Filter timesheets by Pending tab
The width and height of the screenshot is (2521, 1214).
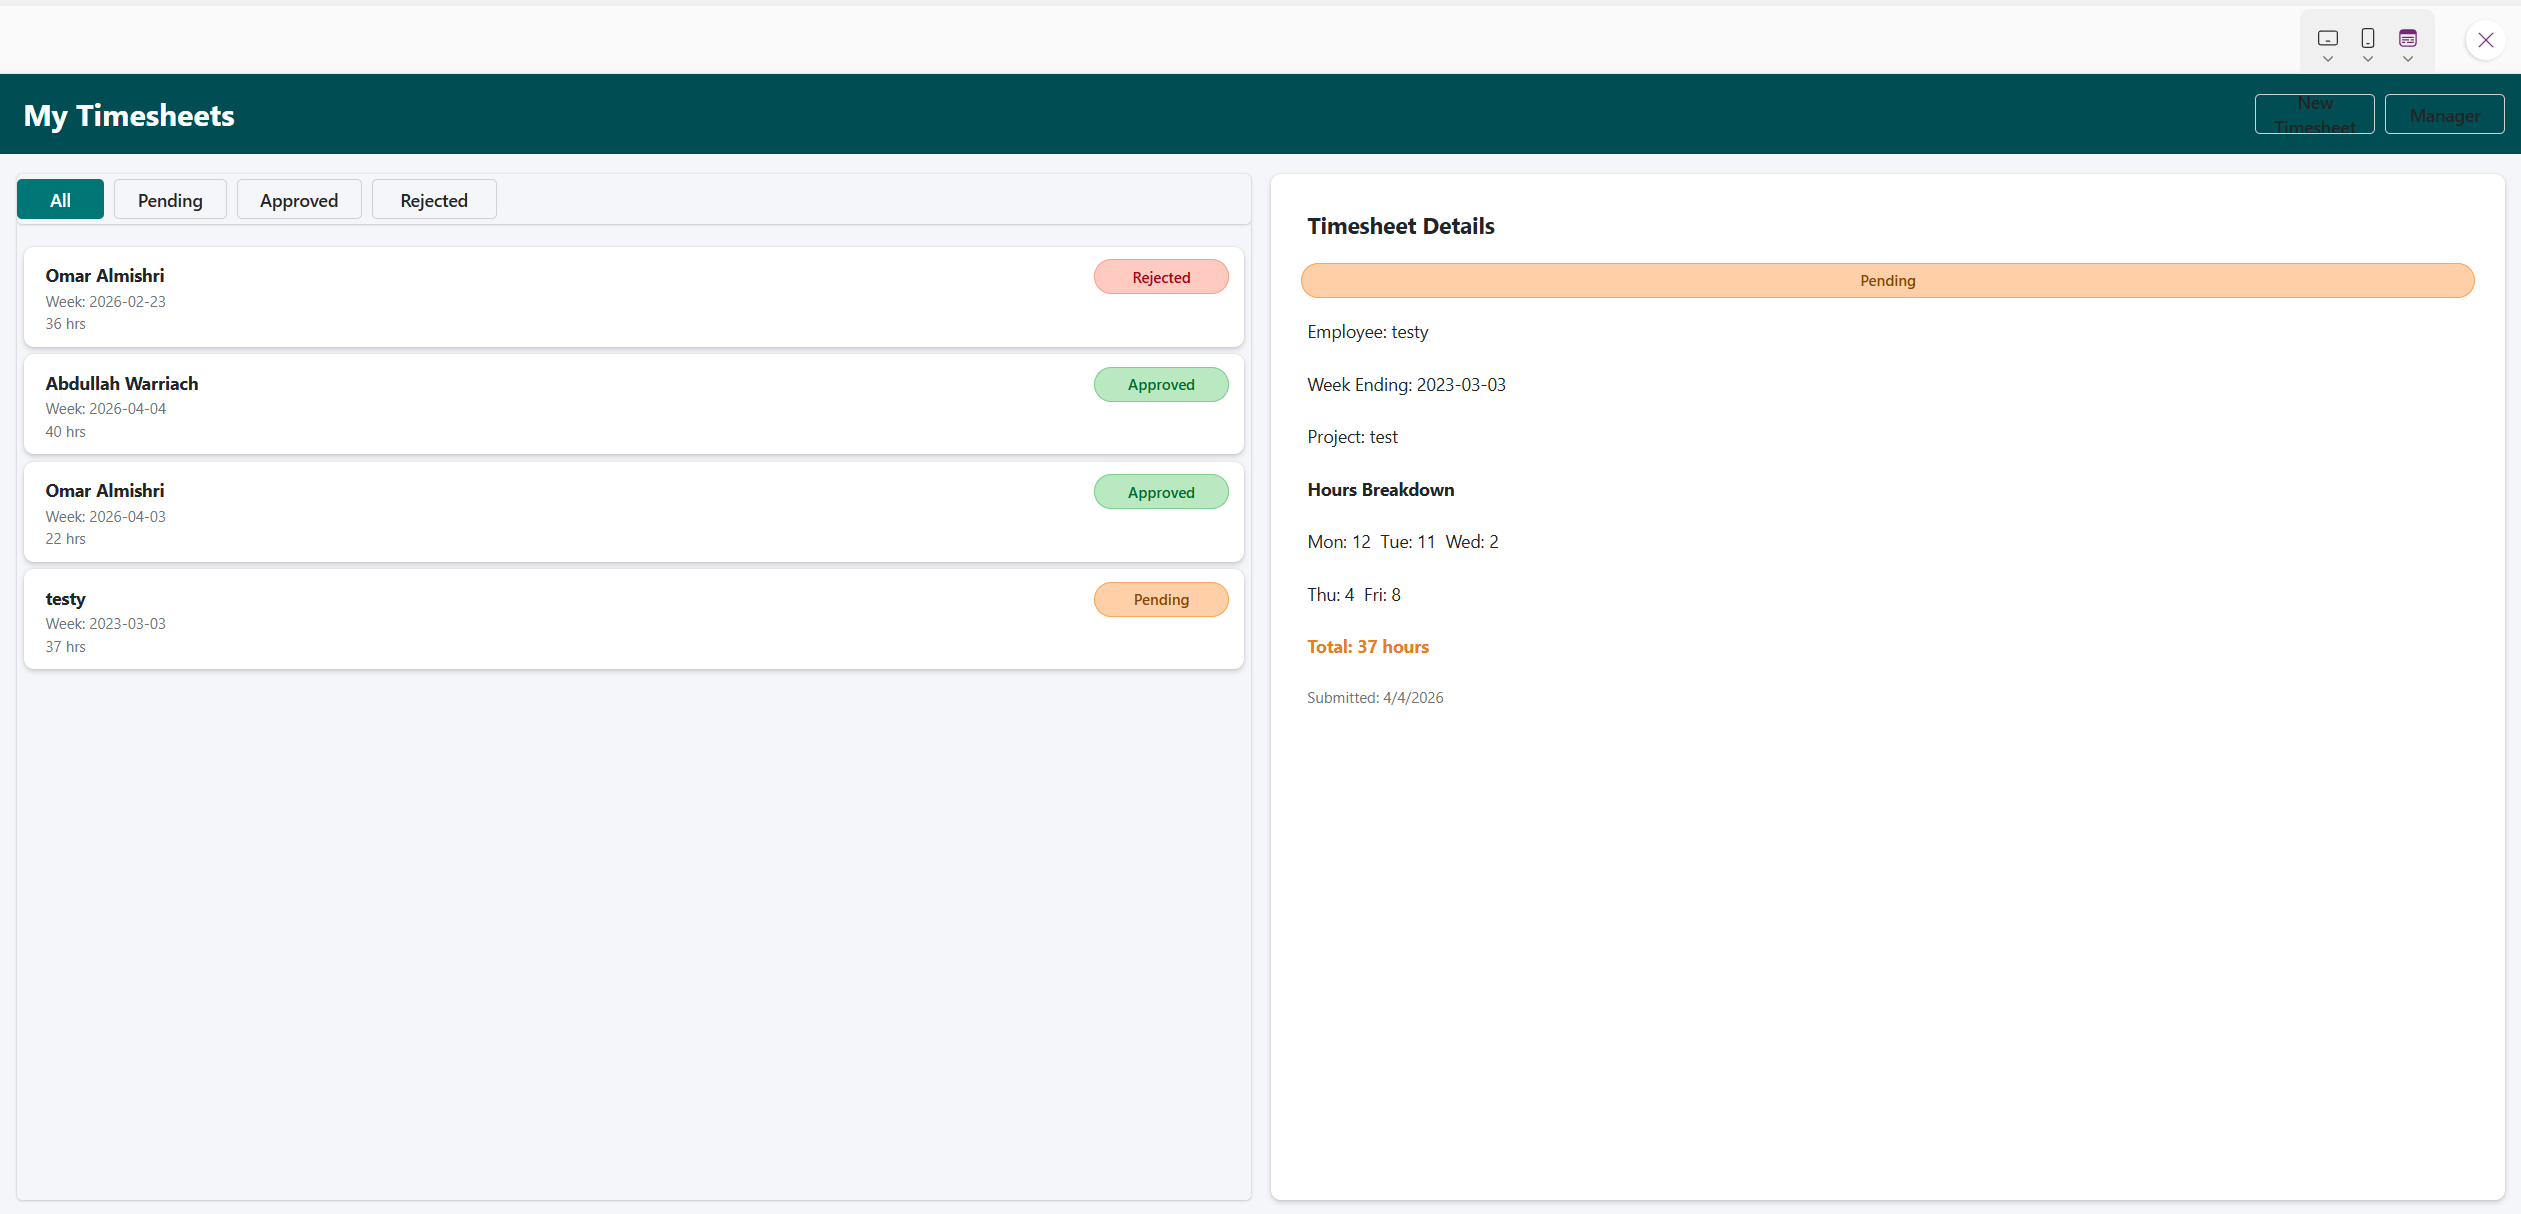(170, 200)
